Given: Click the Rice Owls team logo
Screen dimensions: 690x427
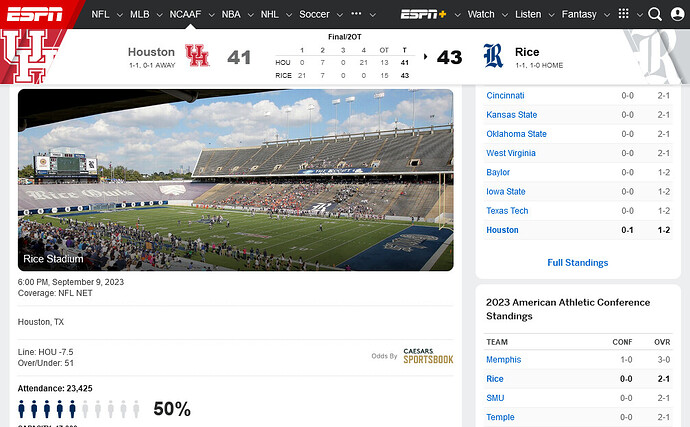Looking at the screenshot, I should click(x=492, y=56).
